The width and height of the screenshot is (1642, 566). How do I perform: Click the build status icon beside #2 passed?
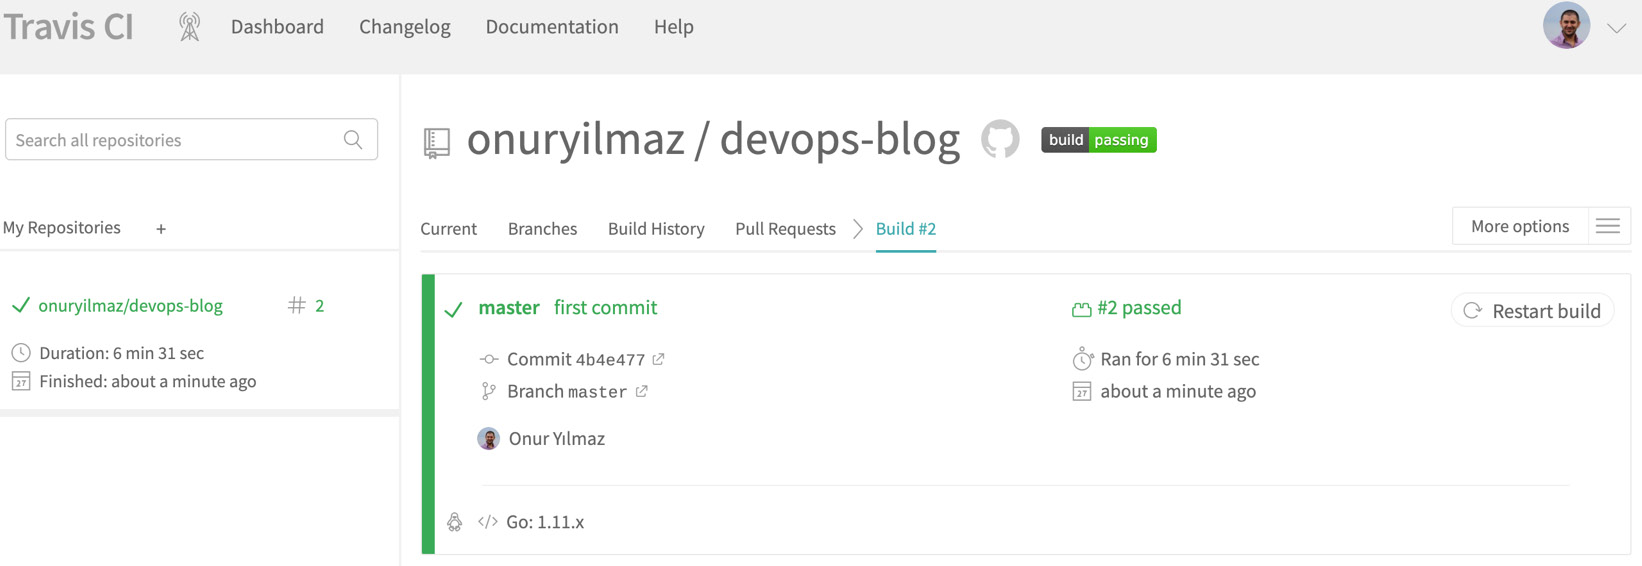click(x=1081, y=309)
